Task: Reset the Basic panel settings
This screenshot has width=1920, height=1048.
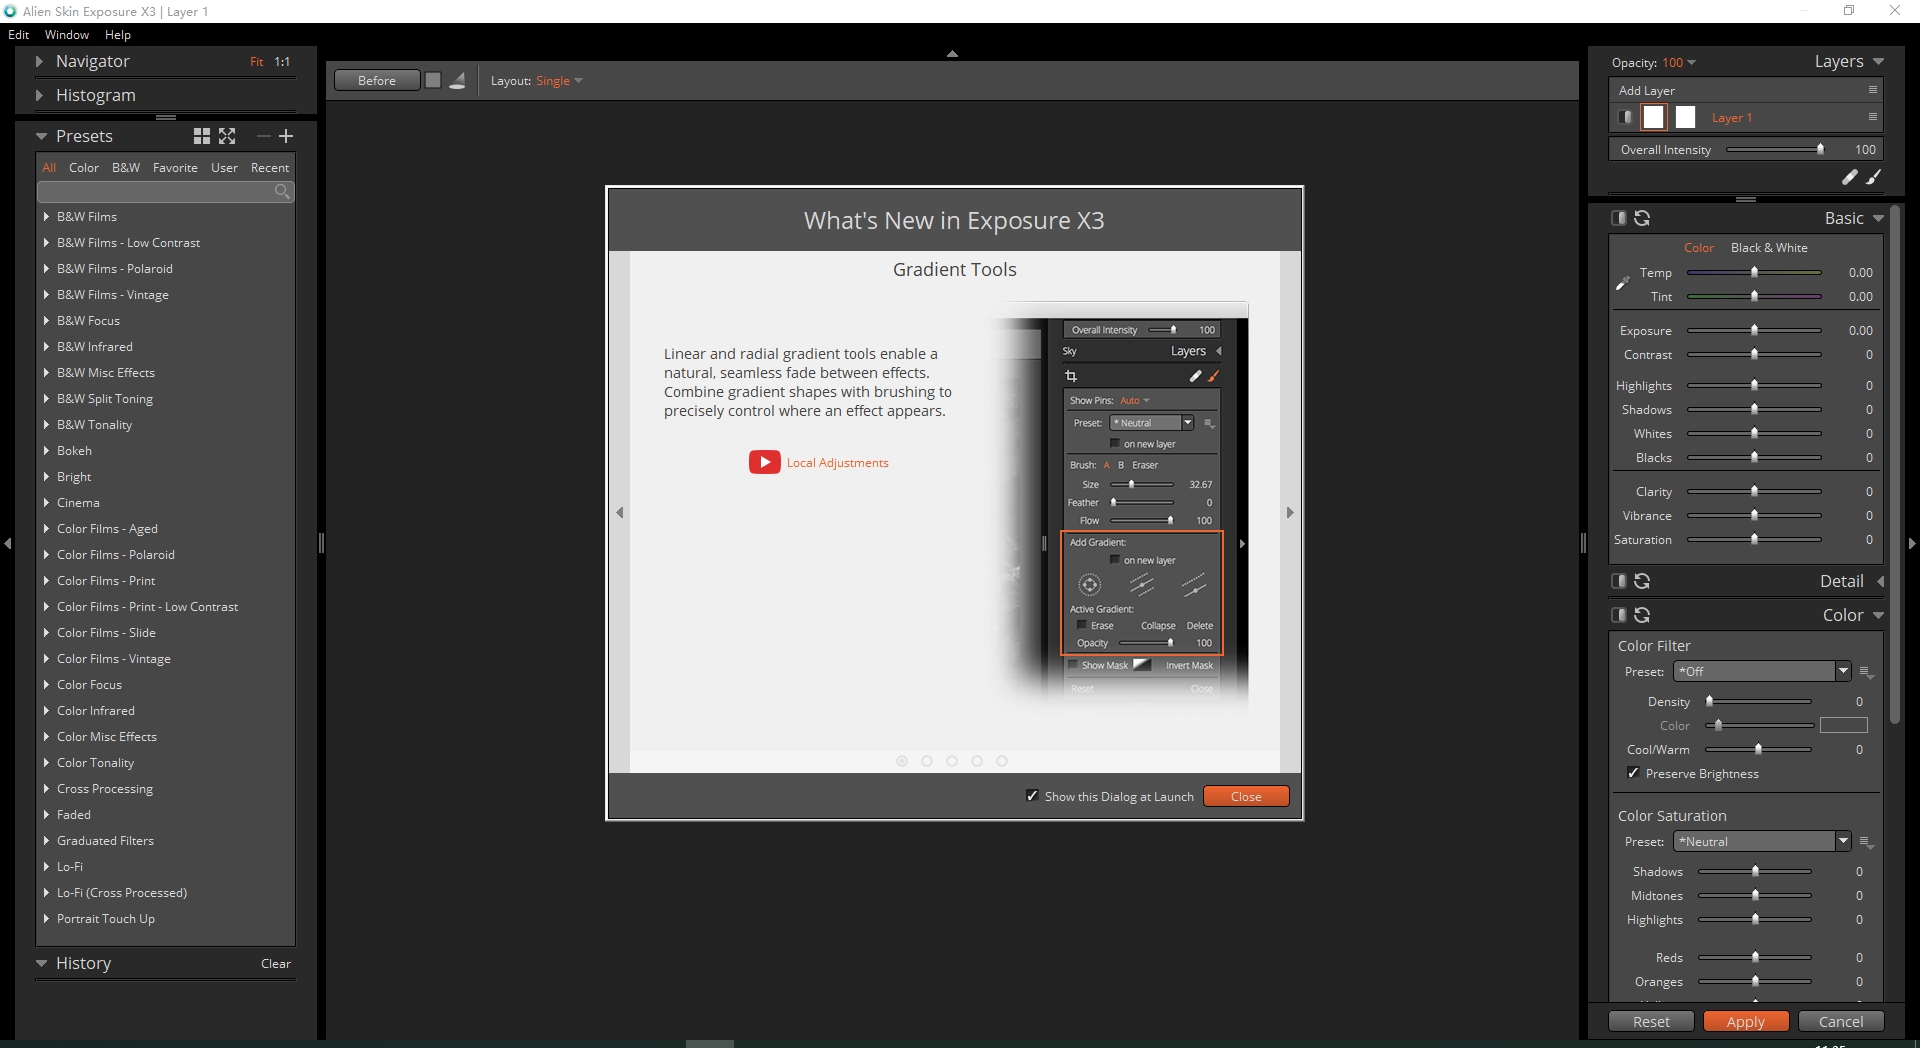Action: point(1642,218)
